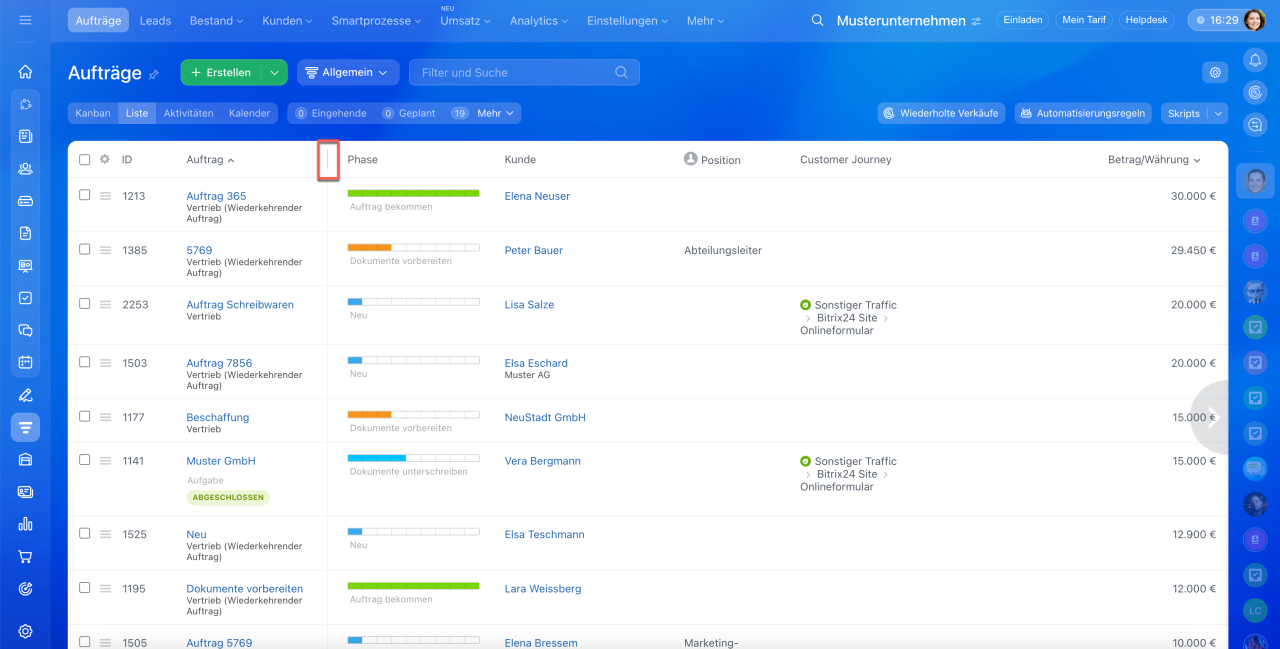The height and width of the screenshot is (649, 1280).
Task: Click the pin icon beside Aufträge title
Action: [x=154, y=74]
